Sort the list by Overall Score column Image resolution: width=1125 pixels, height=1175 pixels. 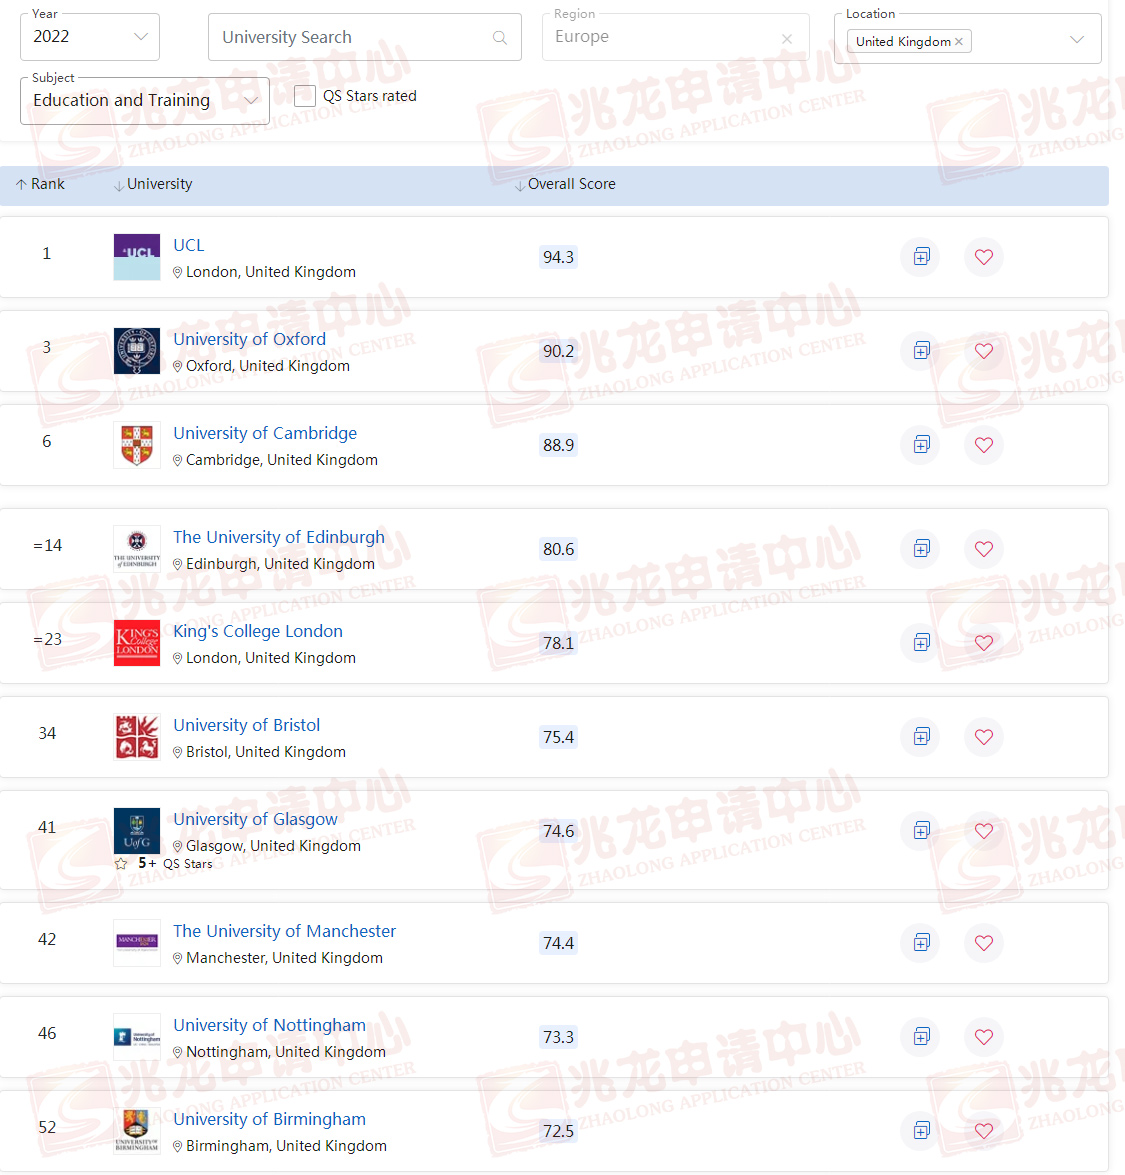(572, 184)
